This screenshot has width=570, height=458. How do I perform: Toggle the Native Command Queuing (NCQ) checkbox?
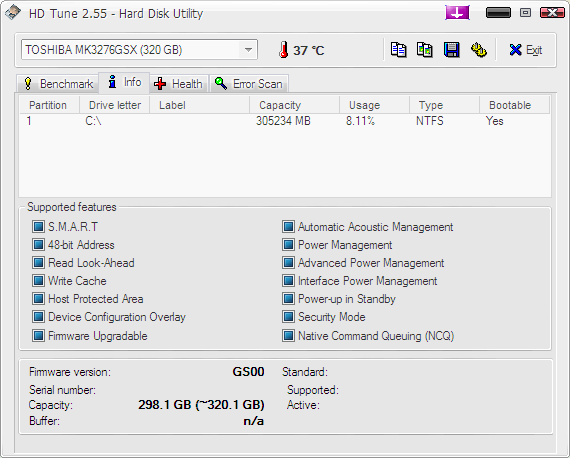tap(288, 336)
